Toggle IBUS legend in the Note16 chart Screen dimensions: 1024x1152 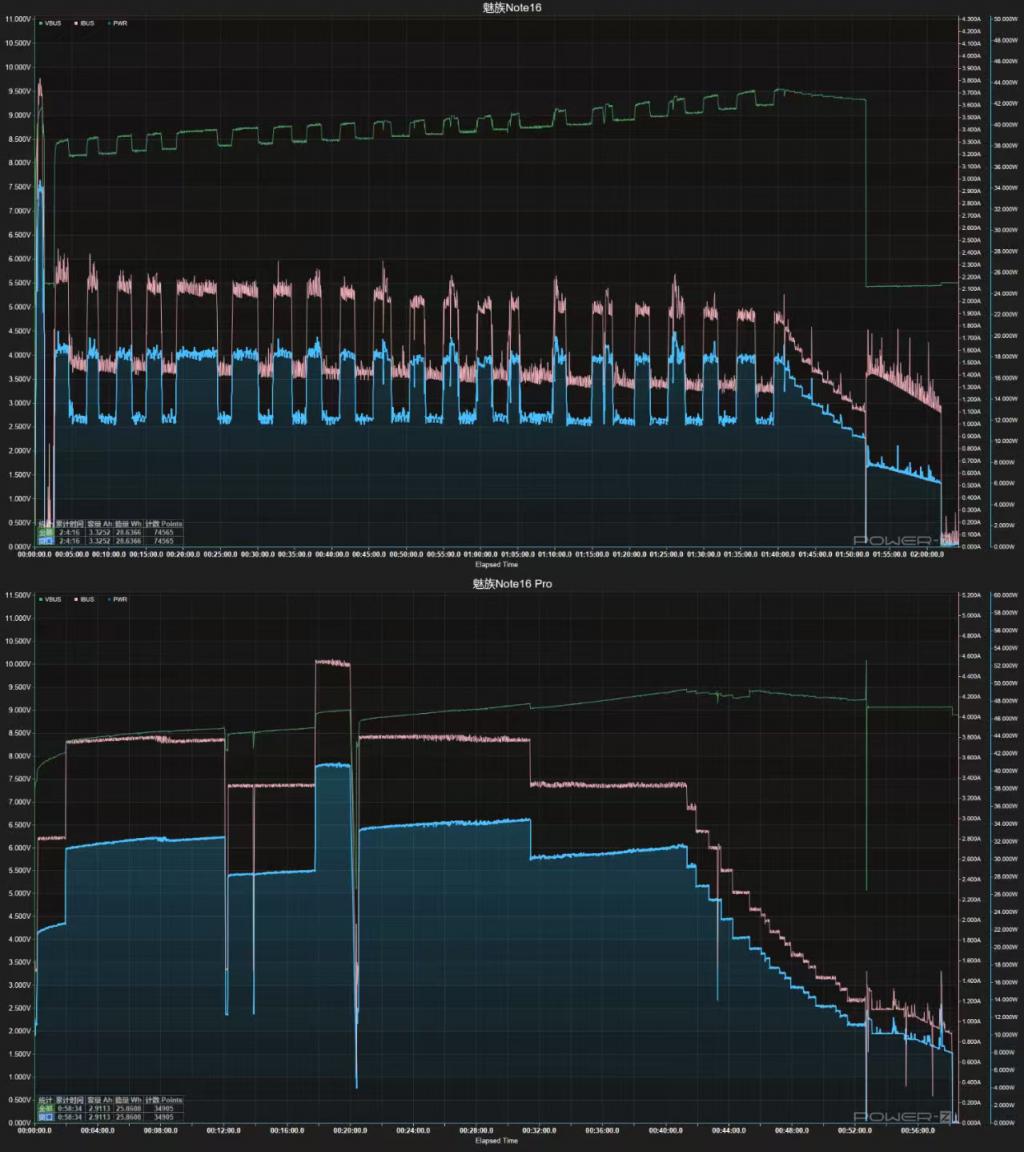pos(84,23)
